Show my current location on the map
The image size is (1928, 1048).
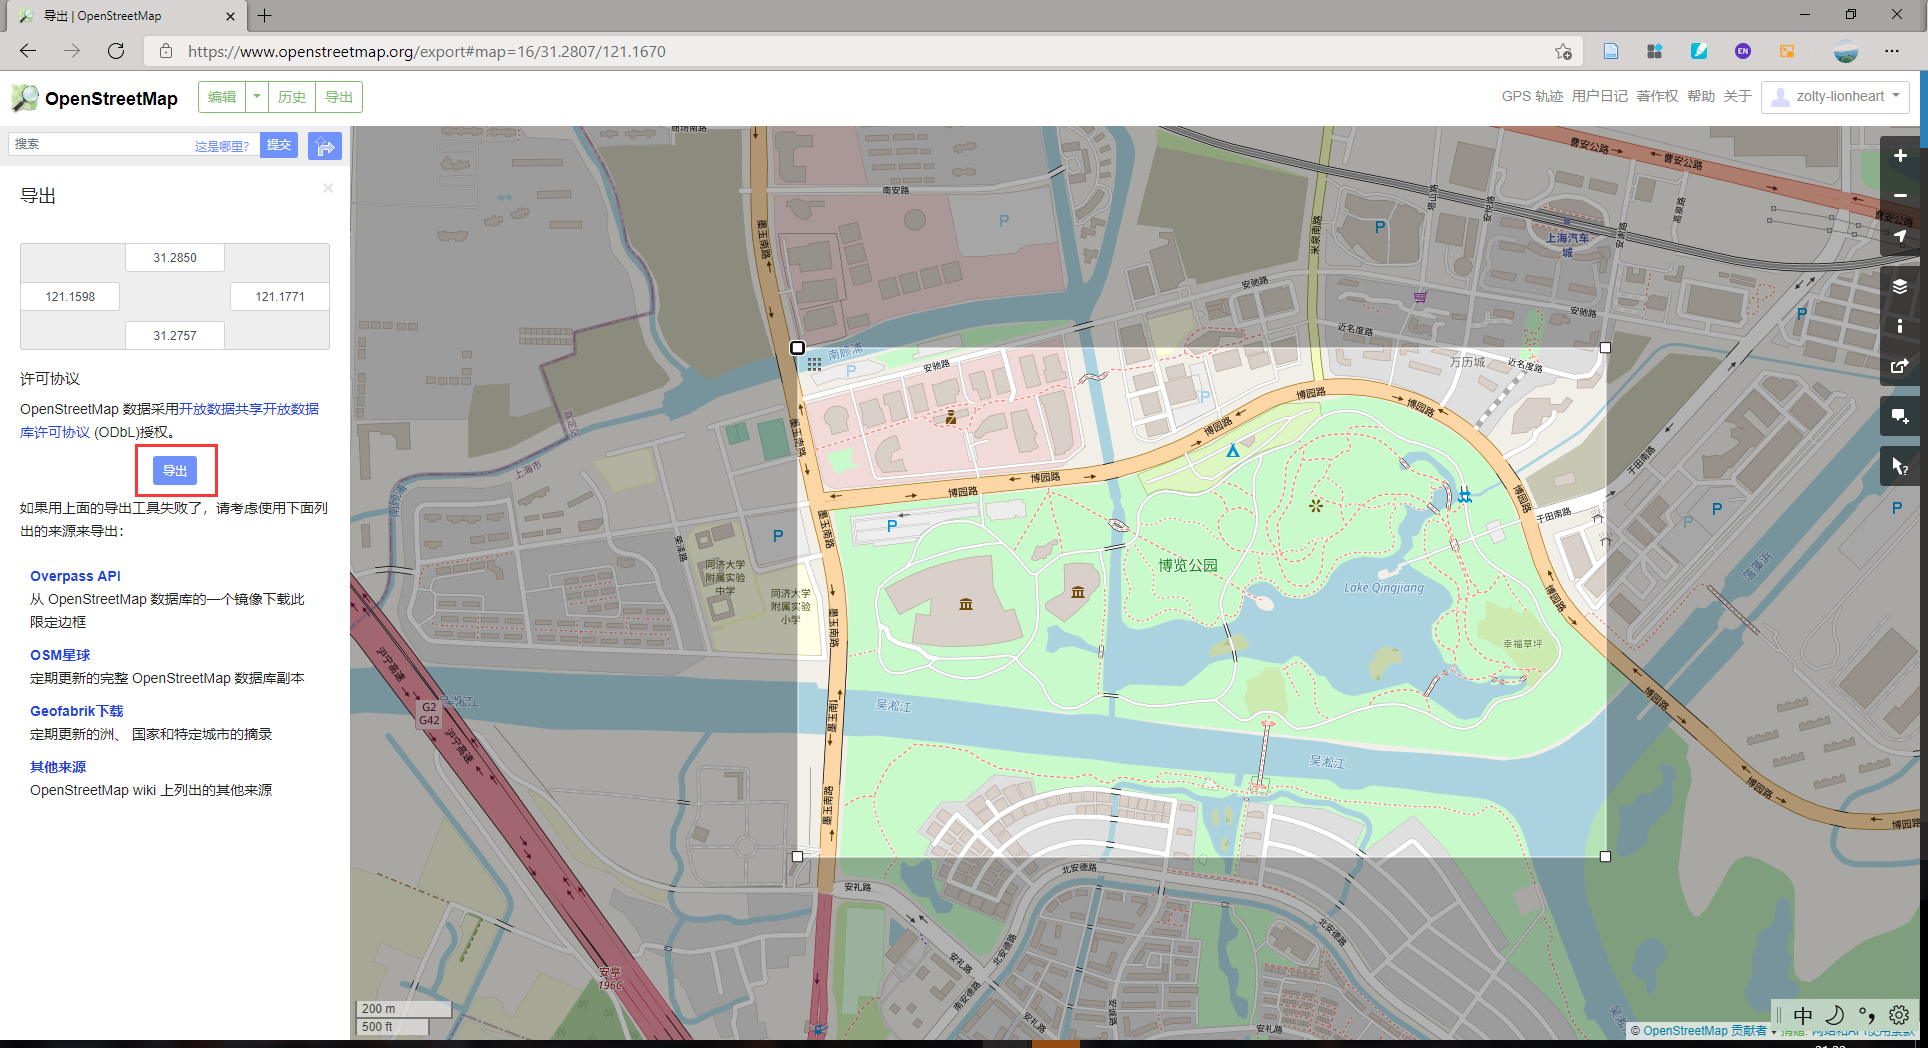(1901, 237)
